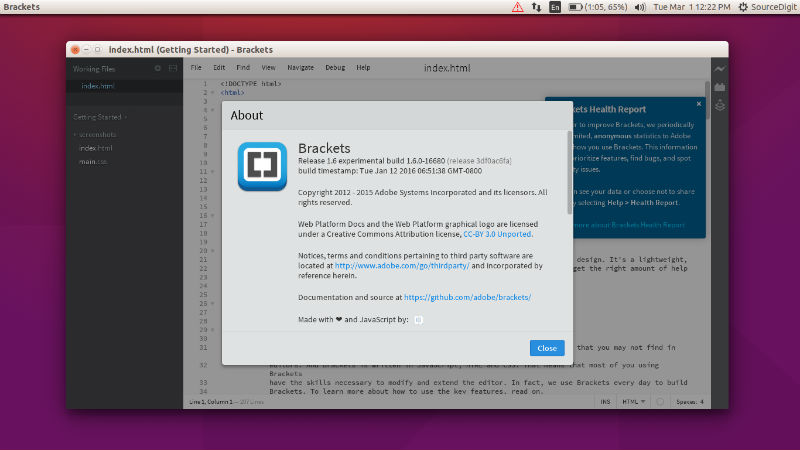The height and width of the screenshot is (450, 800).
Task: Open the github.com/adobe/brackets link
Action: coord(467,297)
